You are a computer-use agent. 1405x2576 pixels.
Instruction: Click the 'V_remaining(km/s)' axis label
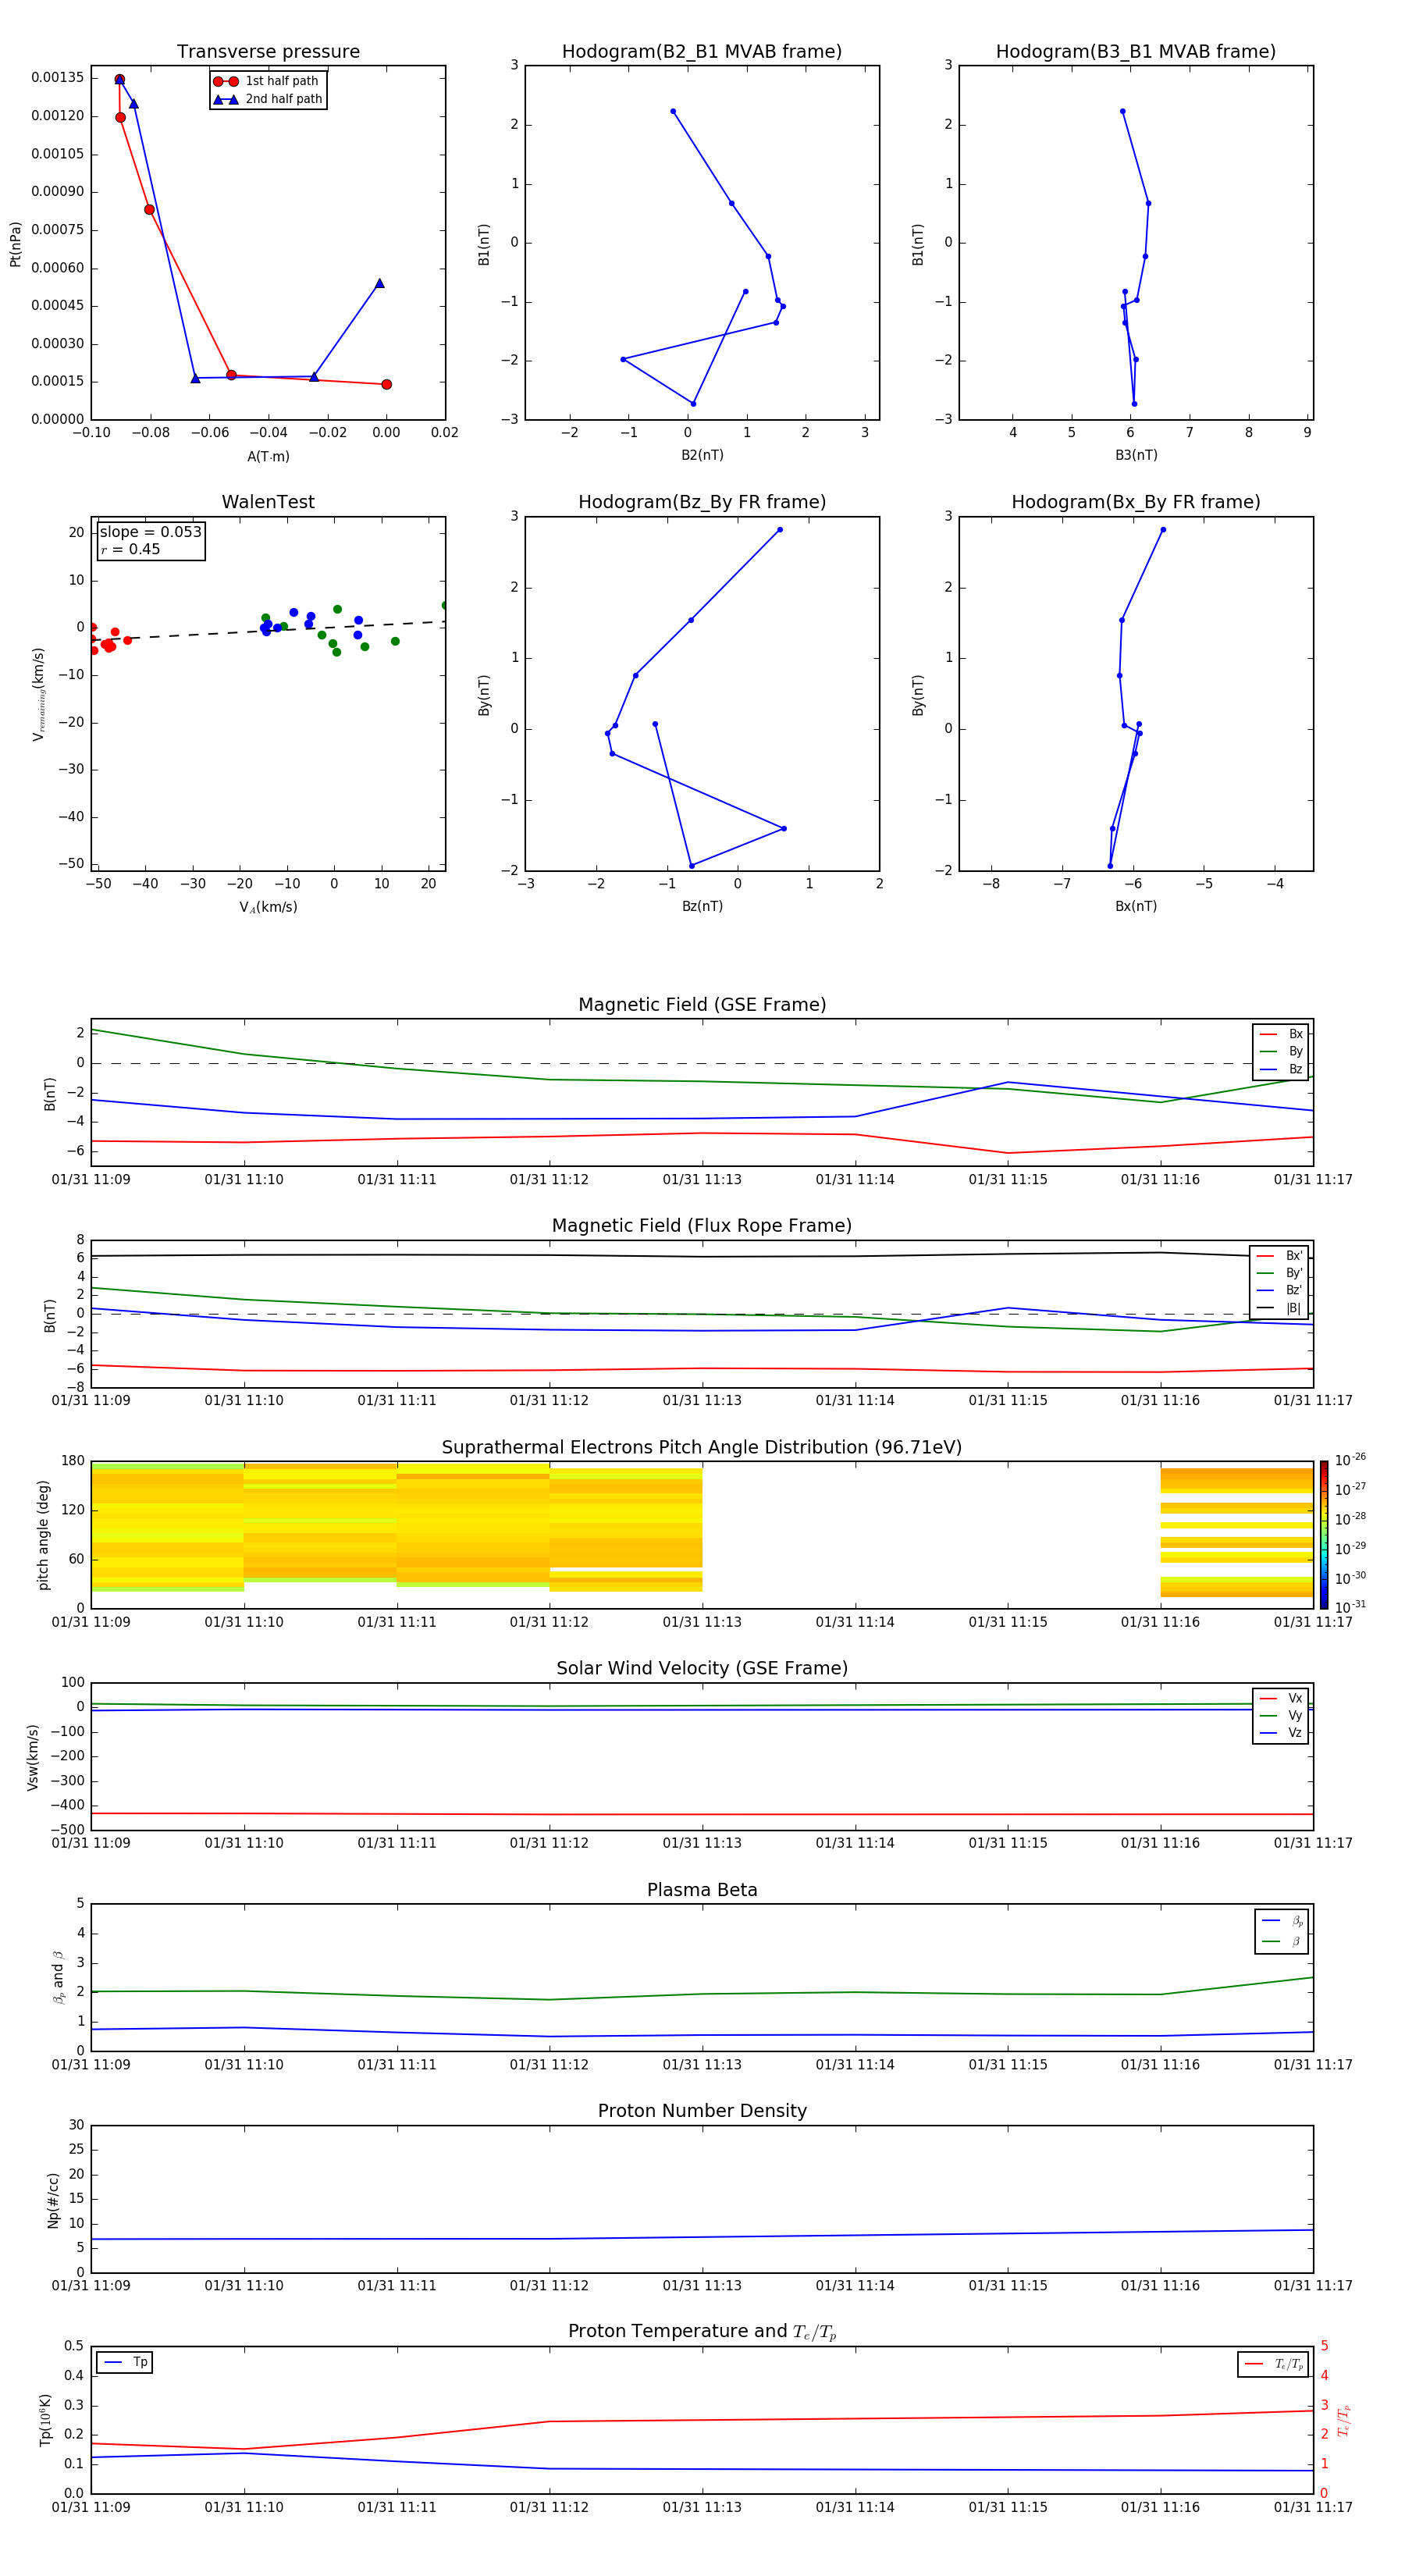[x=39, y=694]
